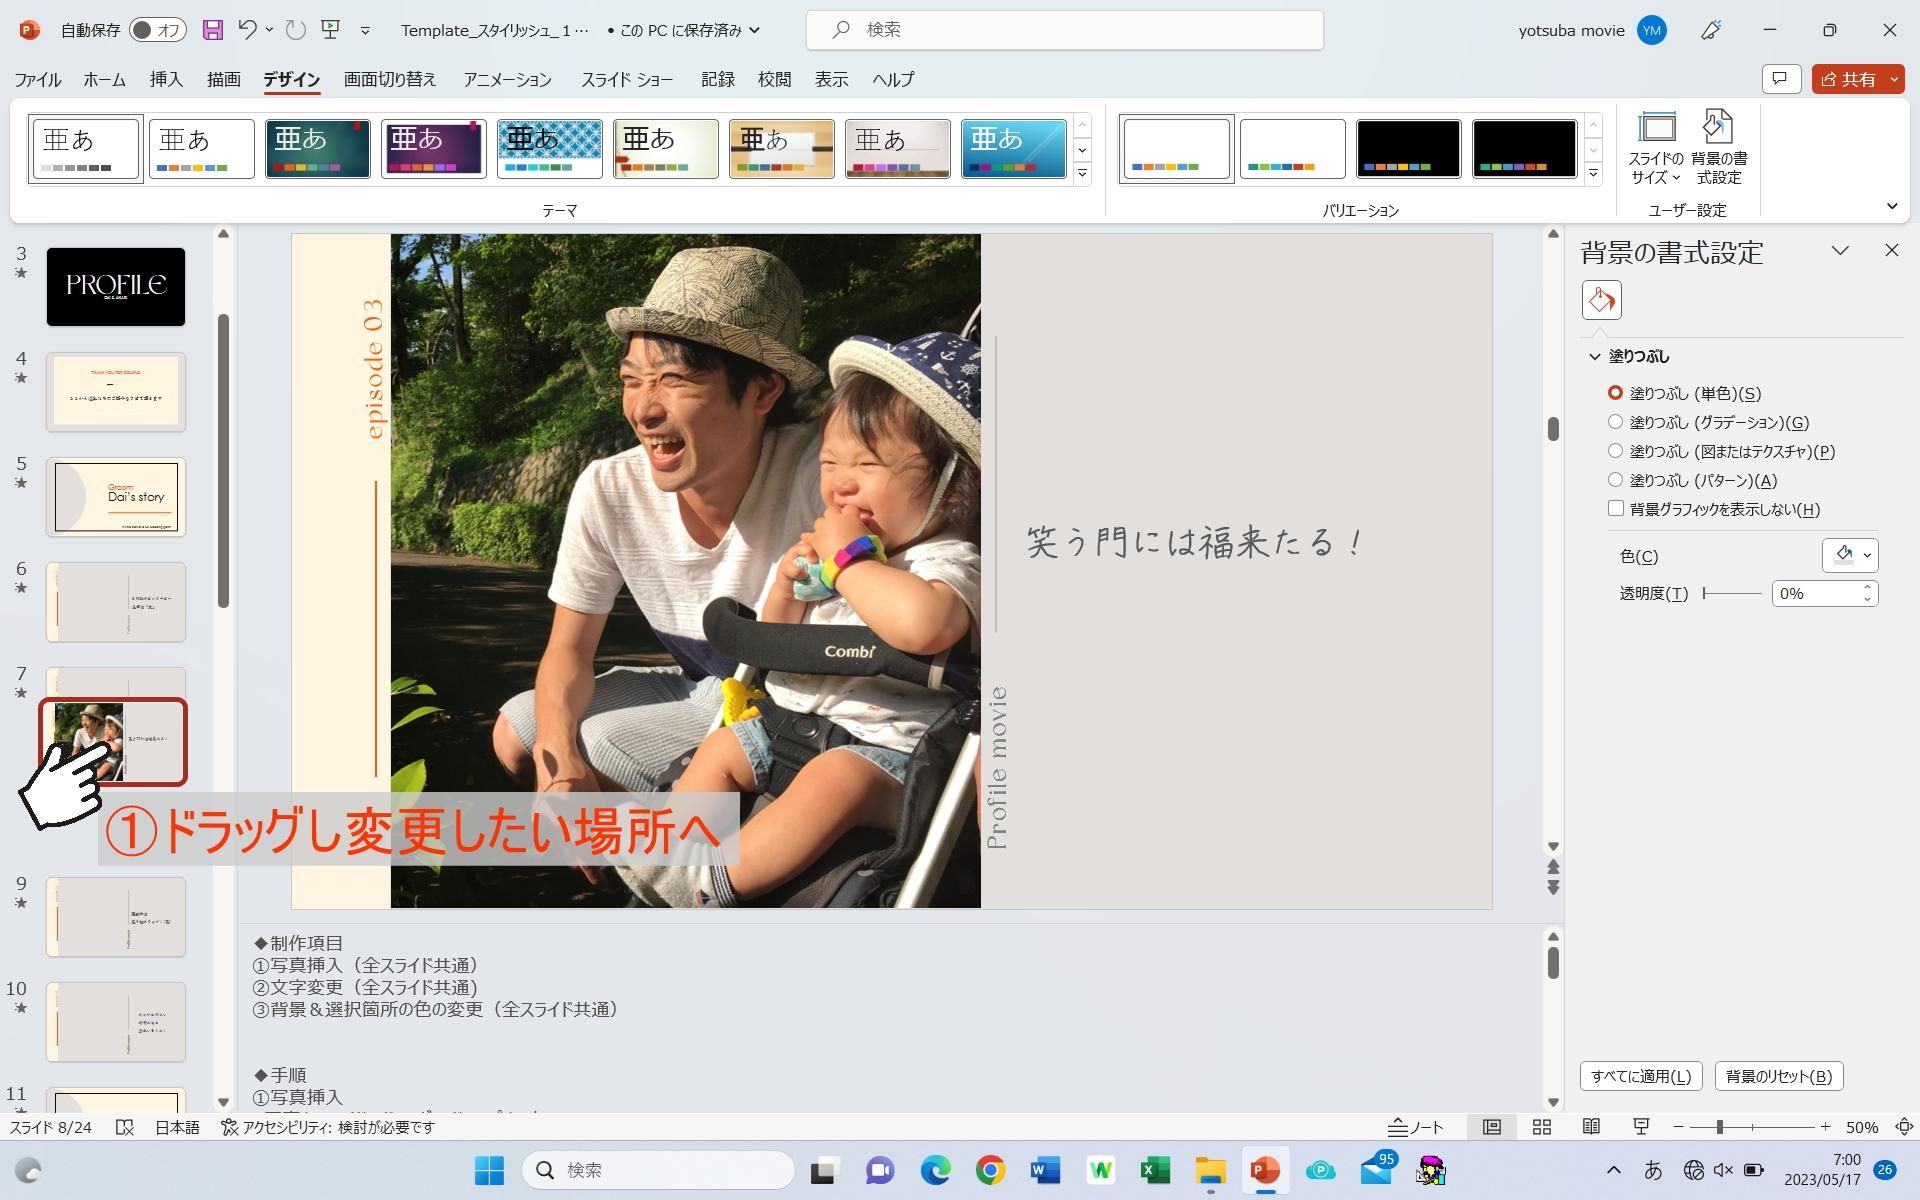Open Format Background (背景の書式設定) ribbon button
This screenshot has width=1920, height=1200.
coord(1719,148)
